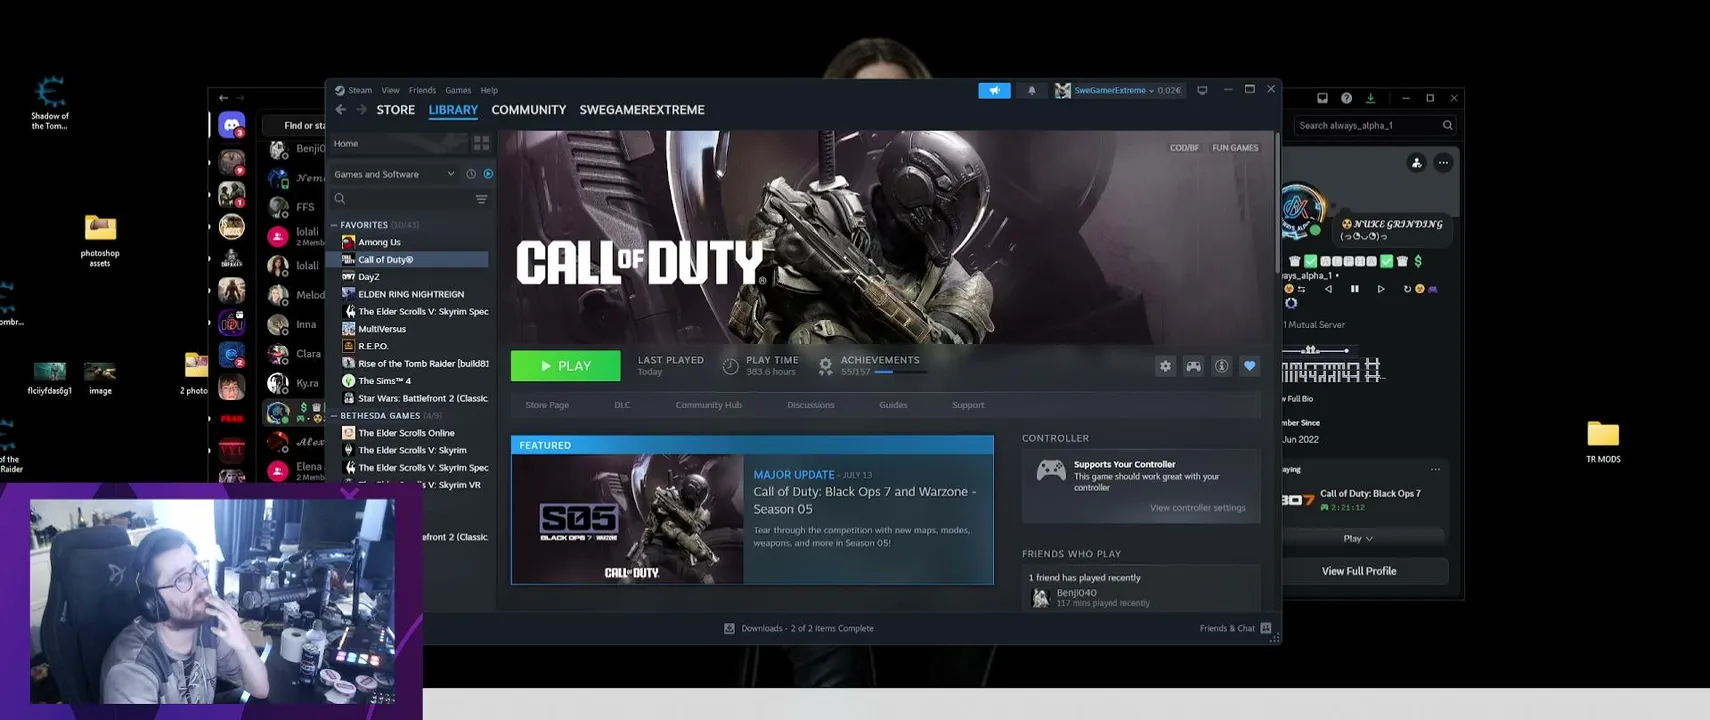
Task: Open the recent activity clock filter
Action: point(471,174)
